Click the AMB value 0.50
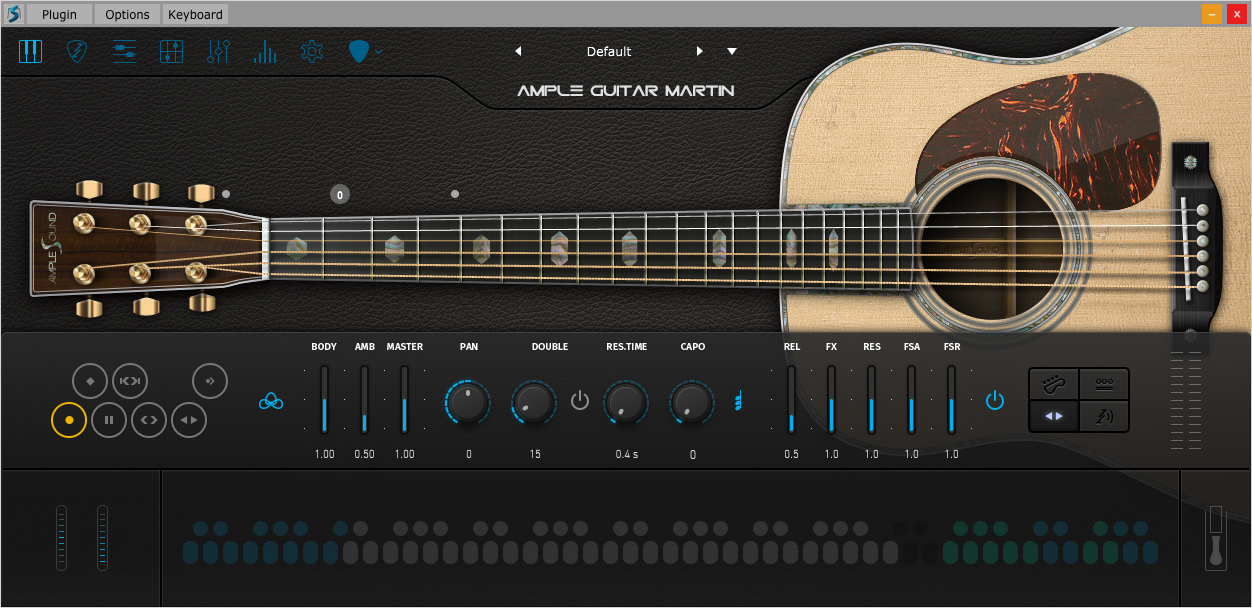The image size is (1252, 608). [x=364, y=454]
